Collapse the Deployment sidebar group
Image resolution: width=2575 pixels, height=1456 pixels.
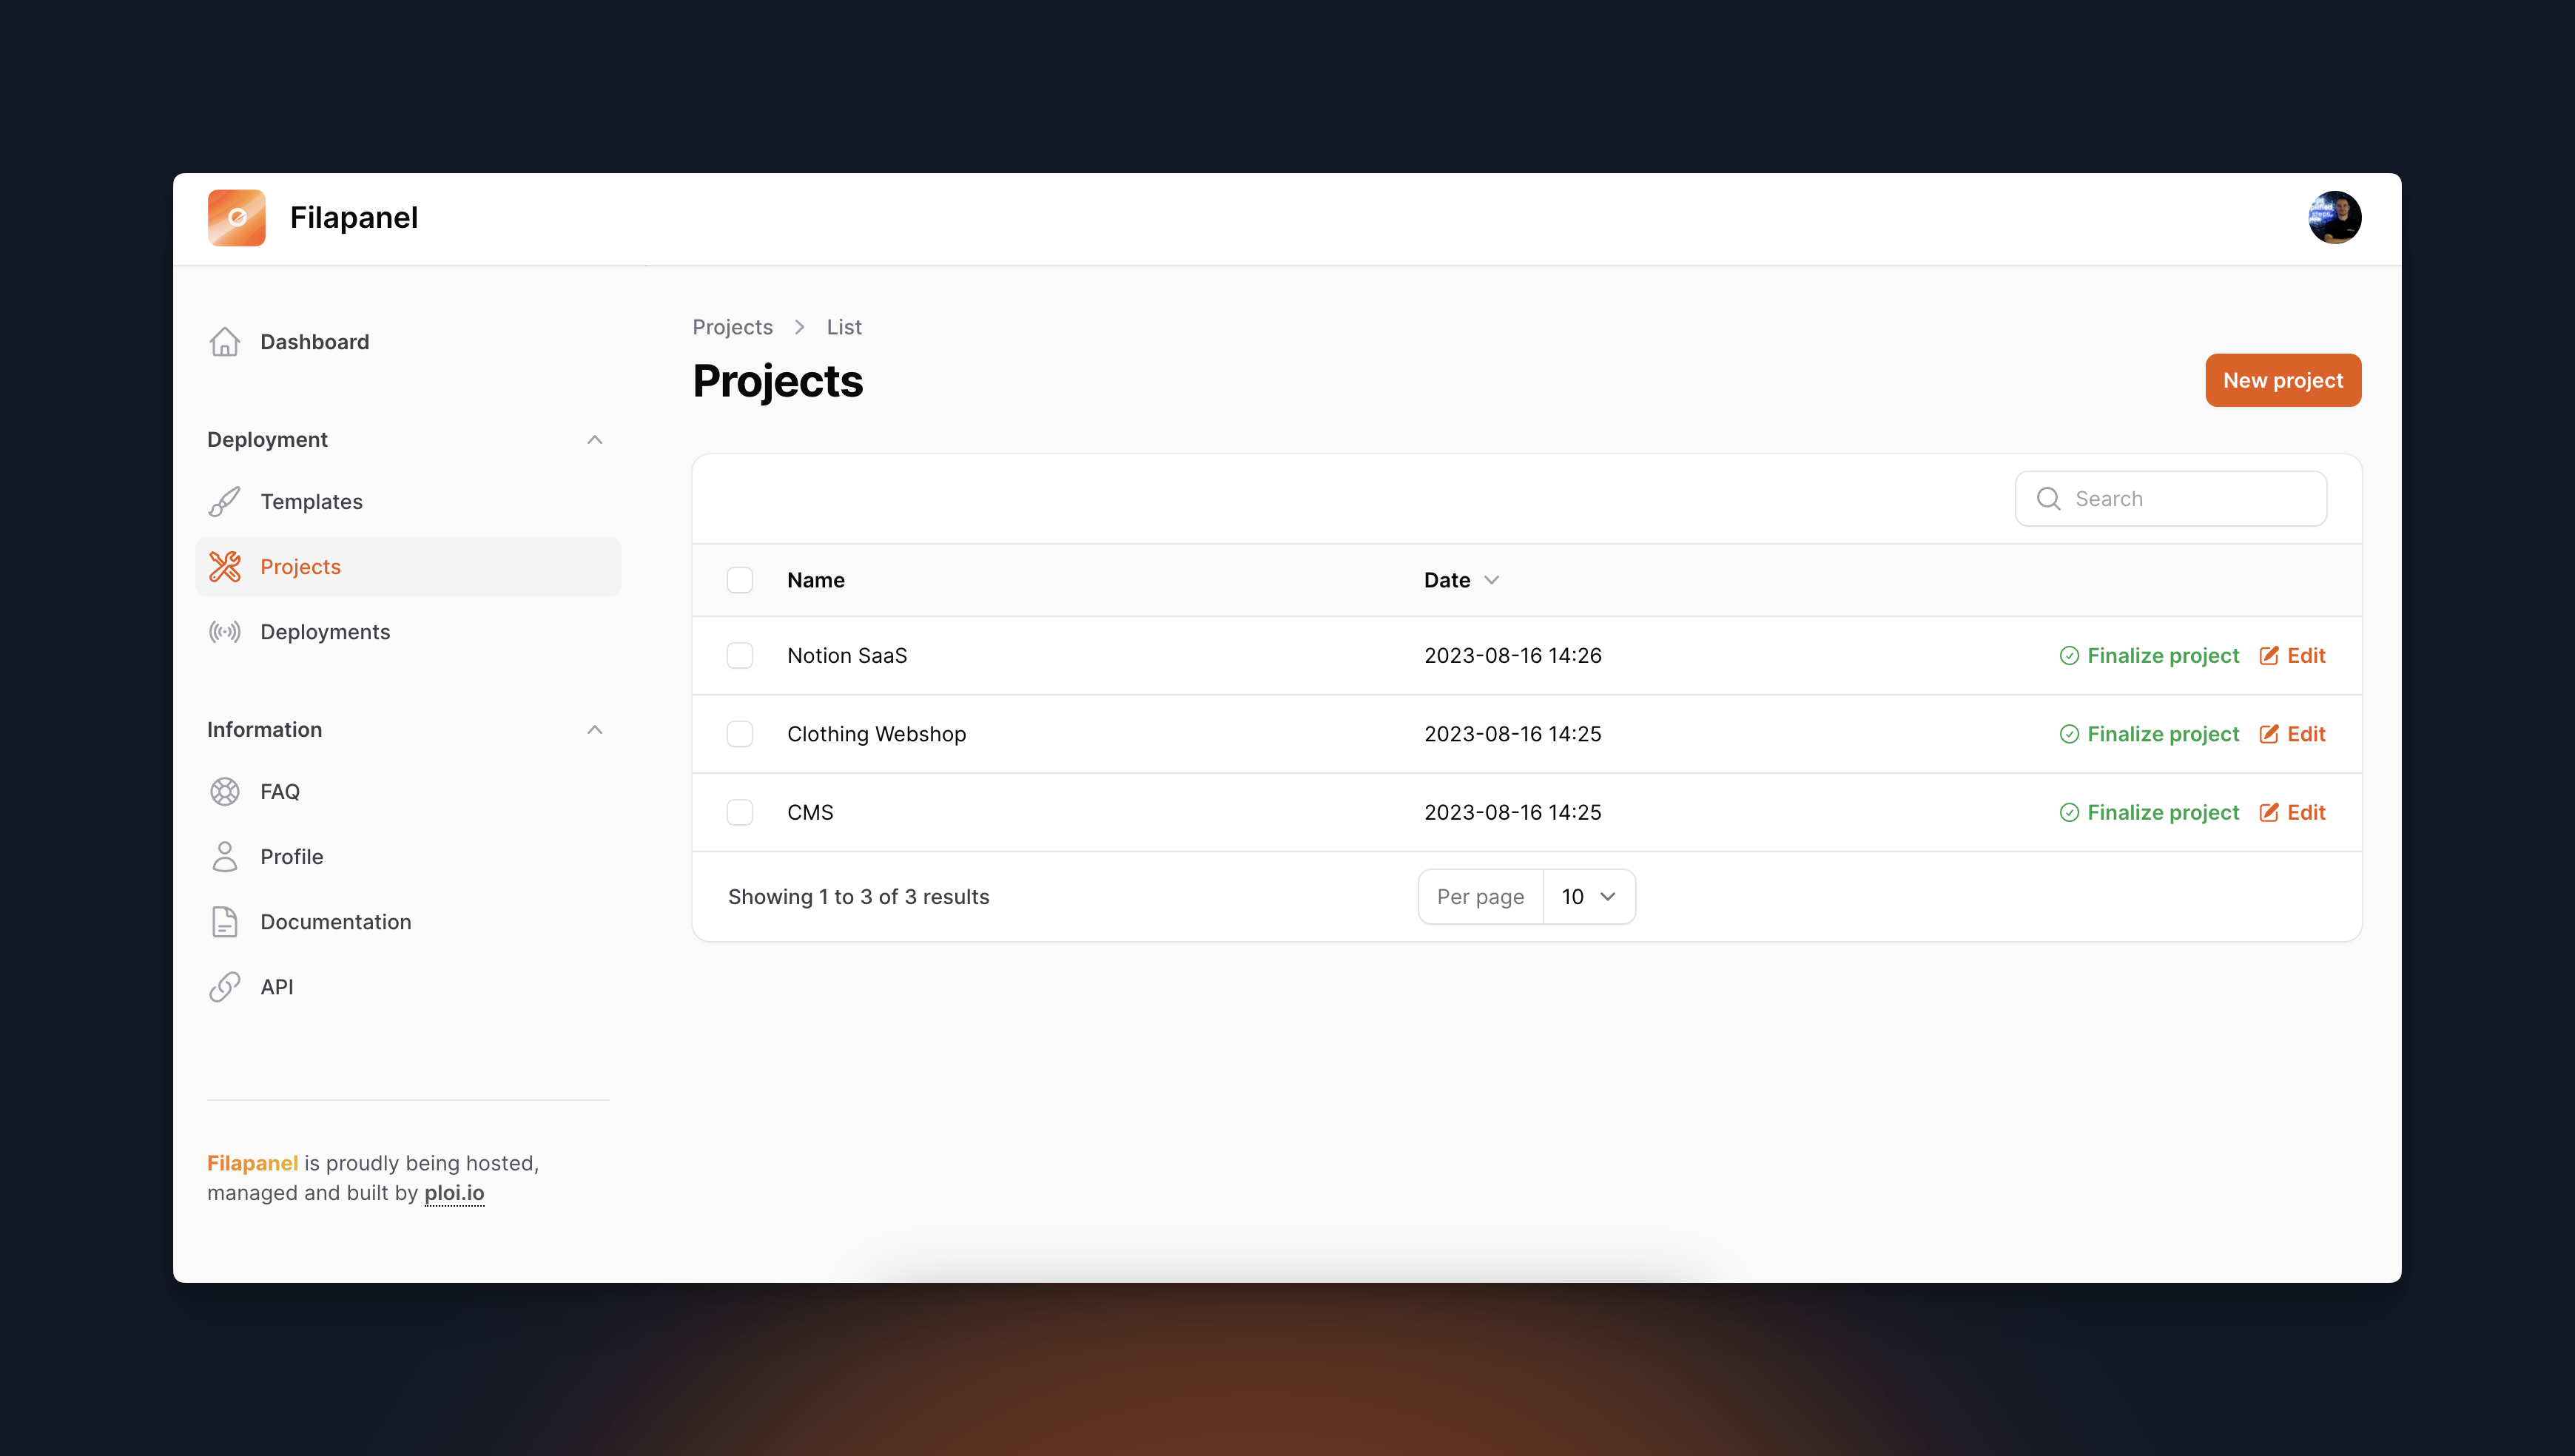[x=594, y=440]
